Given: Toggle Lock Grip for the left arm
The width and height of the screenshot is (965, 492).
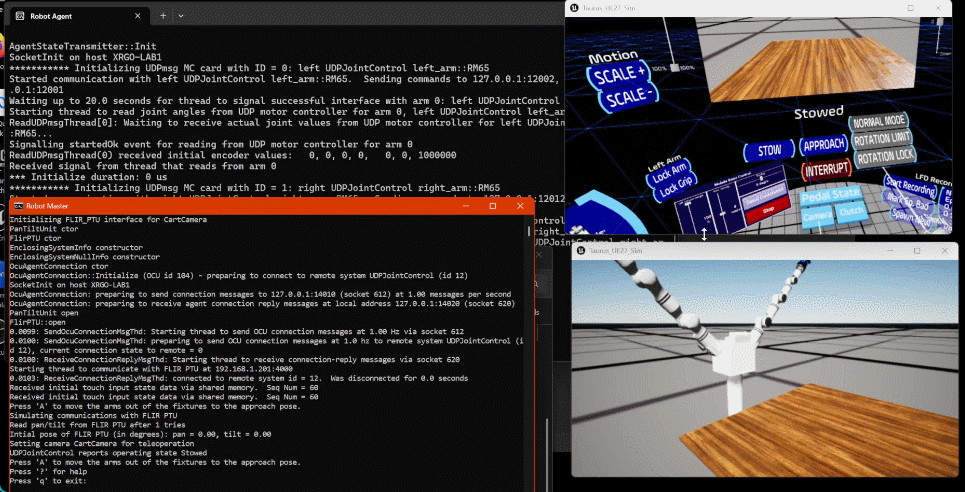Looking at the screenshot, I should click(x=677, y=186).
